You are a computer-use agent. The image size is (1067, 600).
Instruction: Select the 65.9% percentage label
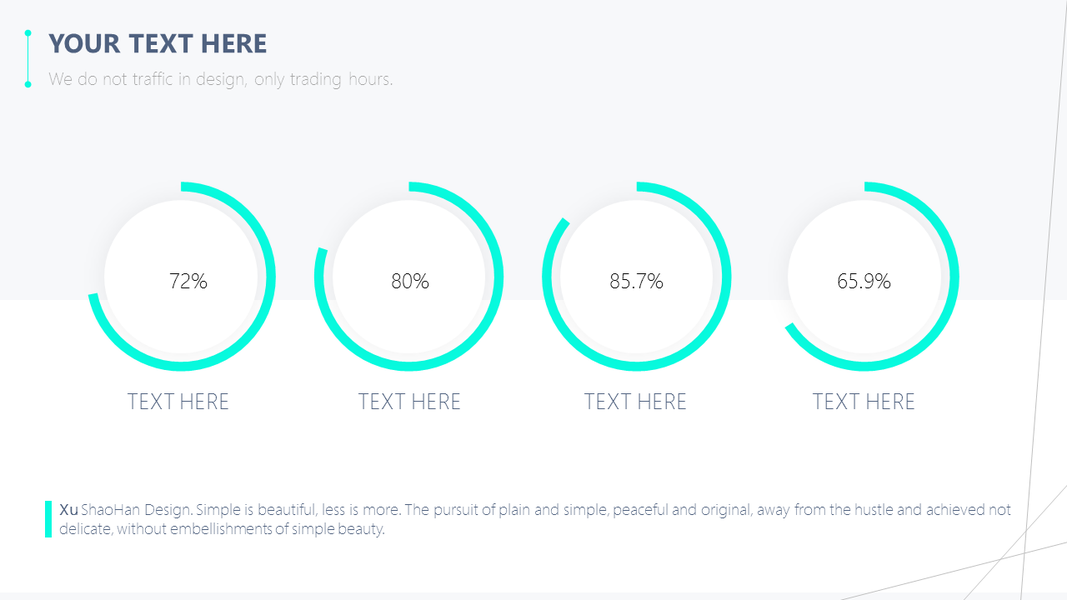tap(864, 281)
